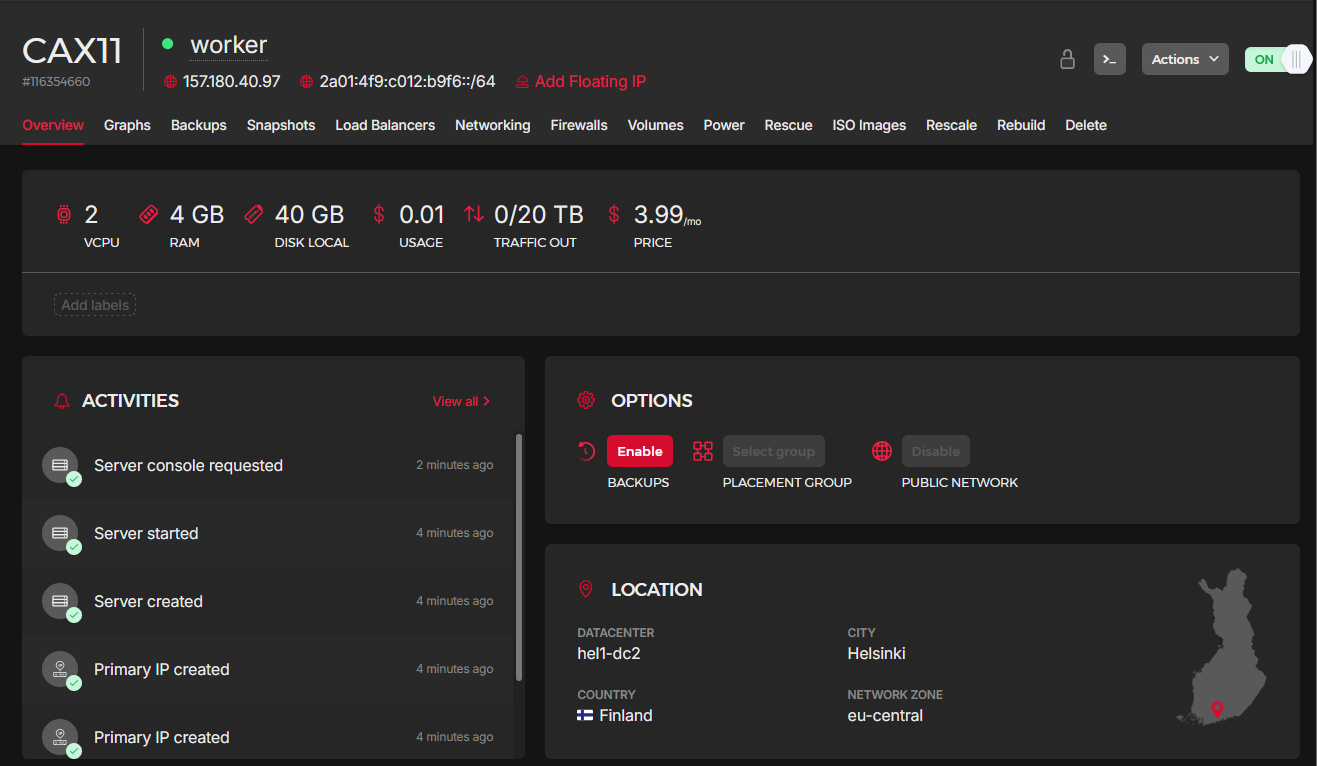This screenshot has width=1317, height=766.
Task: Click the Server console requested activity icon
Action: click(x=60, y=465)
